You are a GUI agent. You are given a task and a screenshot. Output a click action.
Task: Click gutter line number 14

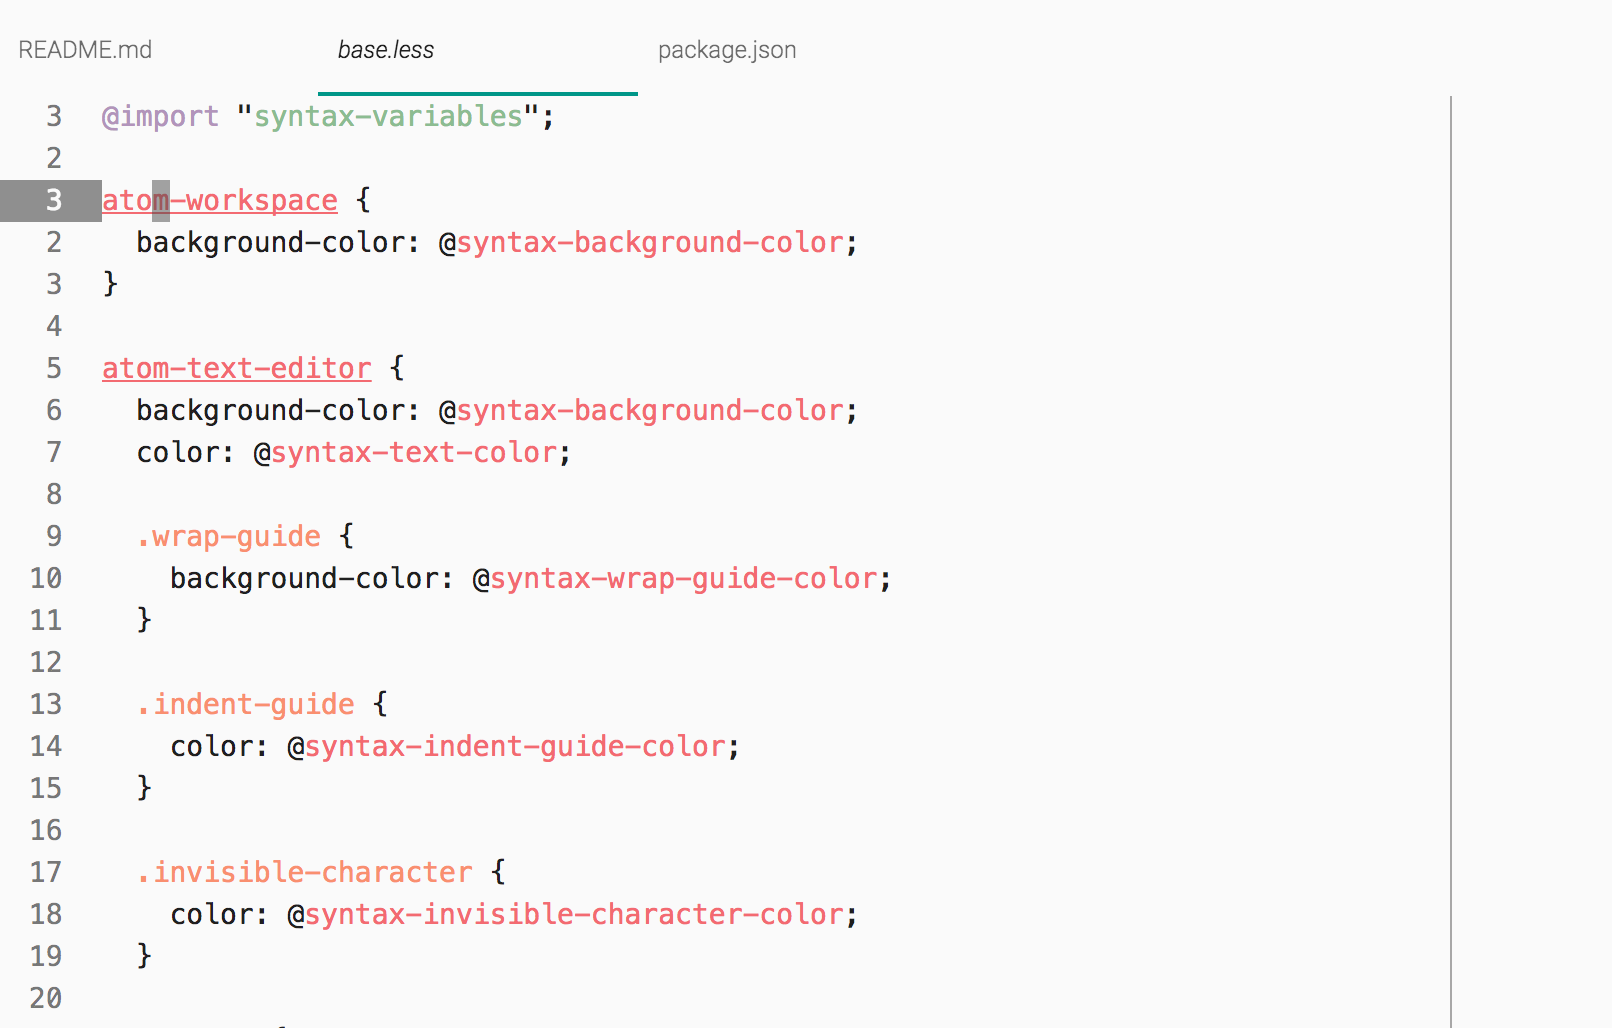(46, 746)
